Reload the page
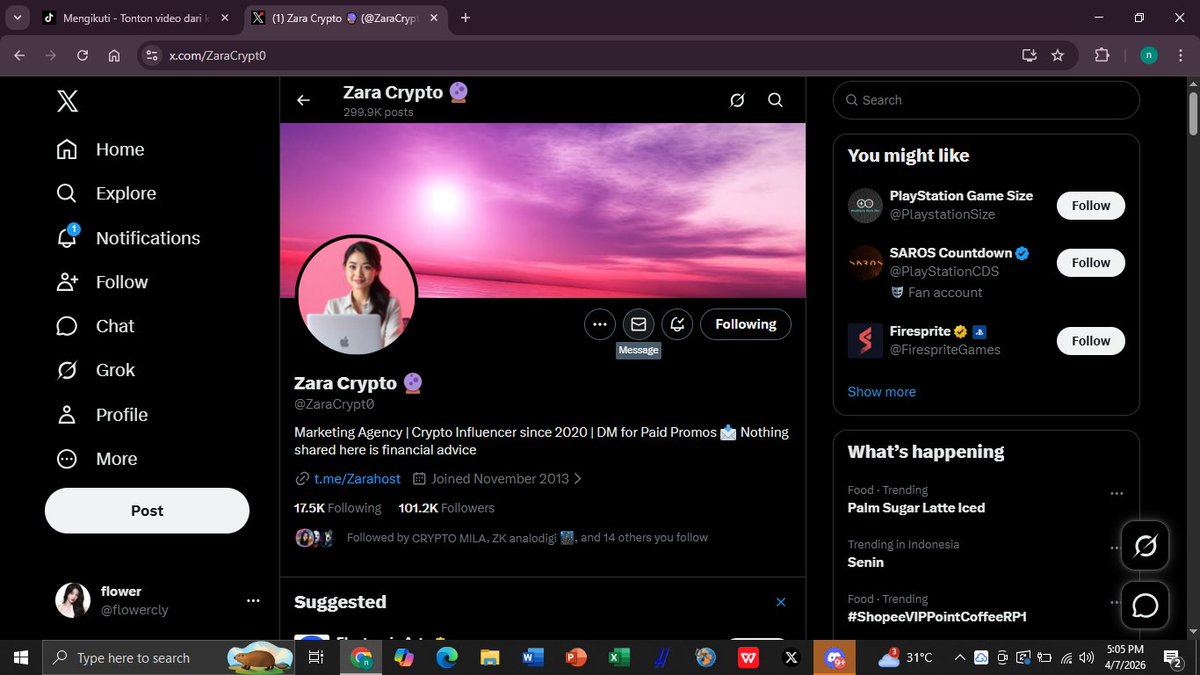 [84, 56]
